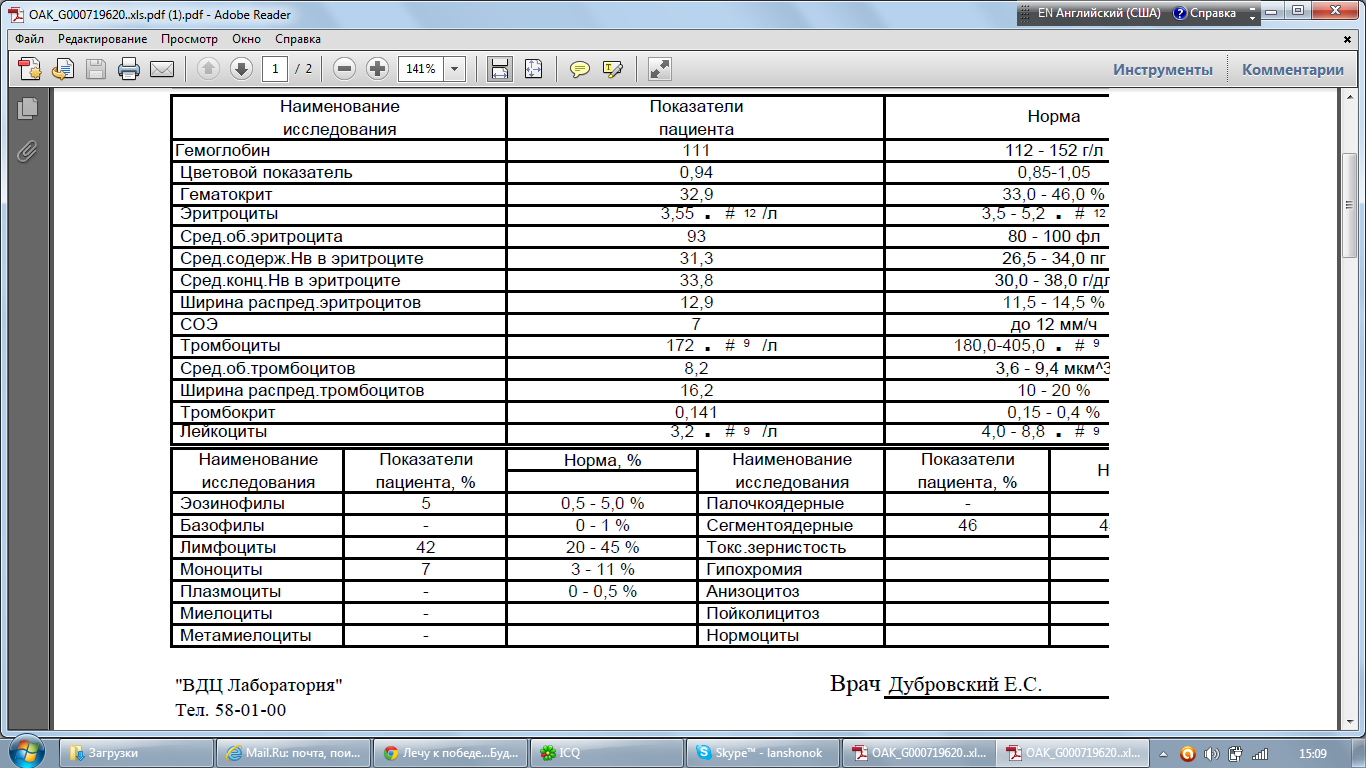The image size is (1366, 768).
Task: Click the Windows Start button
Action: coord(27,752)
